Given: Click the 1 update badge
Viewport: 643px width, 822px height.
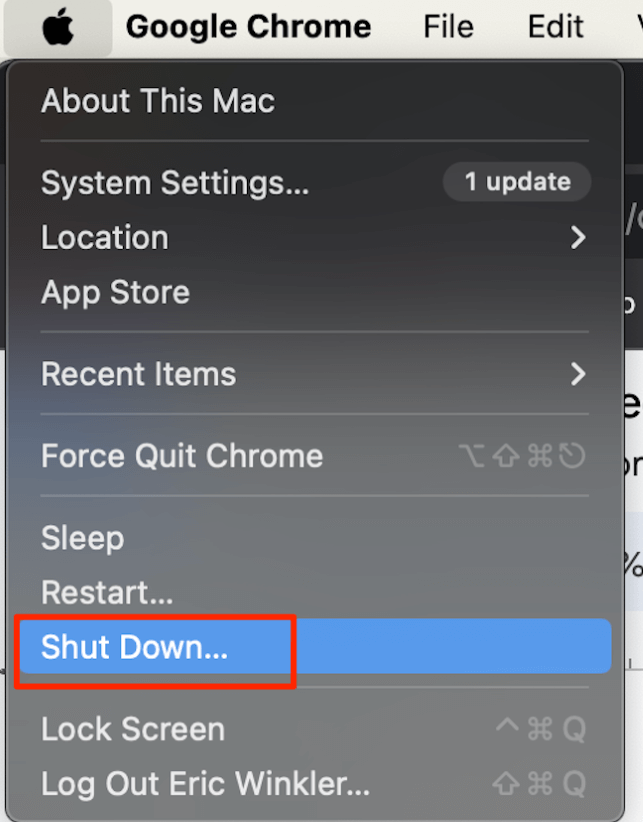Looking at the screenshot, I should tap(517, 181).
